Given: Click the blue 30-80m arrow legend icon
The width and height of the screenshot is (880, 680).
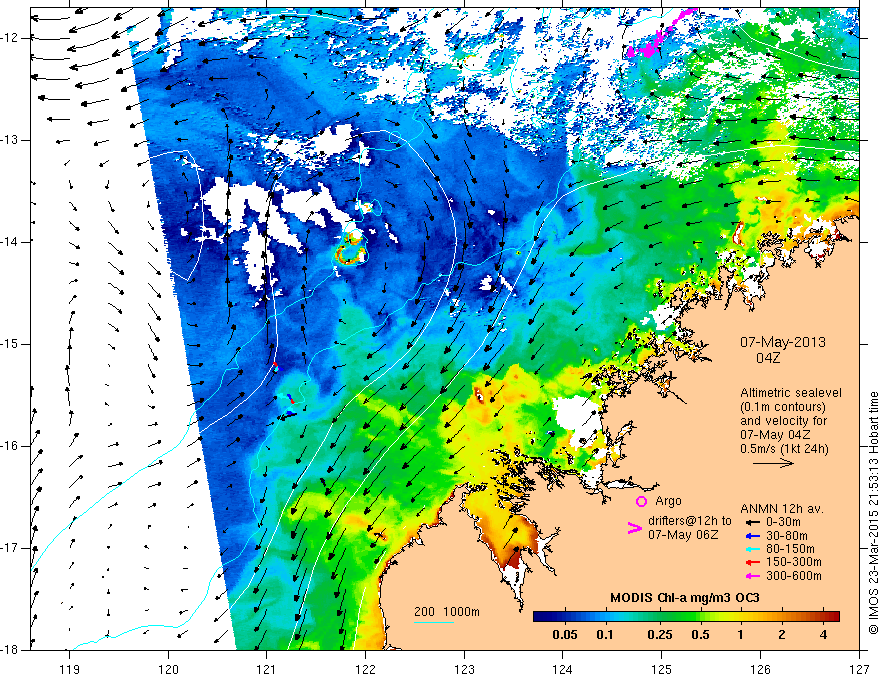Looking at the screenshot, I should tap(752, 535).
